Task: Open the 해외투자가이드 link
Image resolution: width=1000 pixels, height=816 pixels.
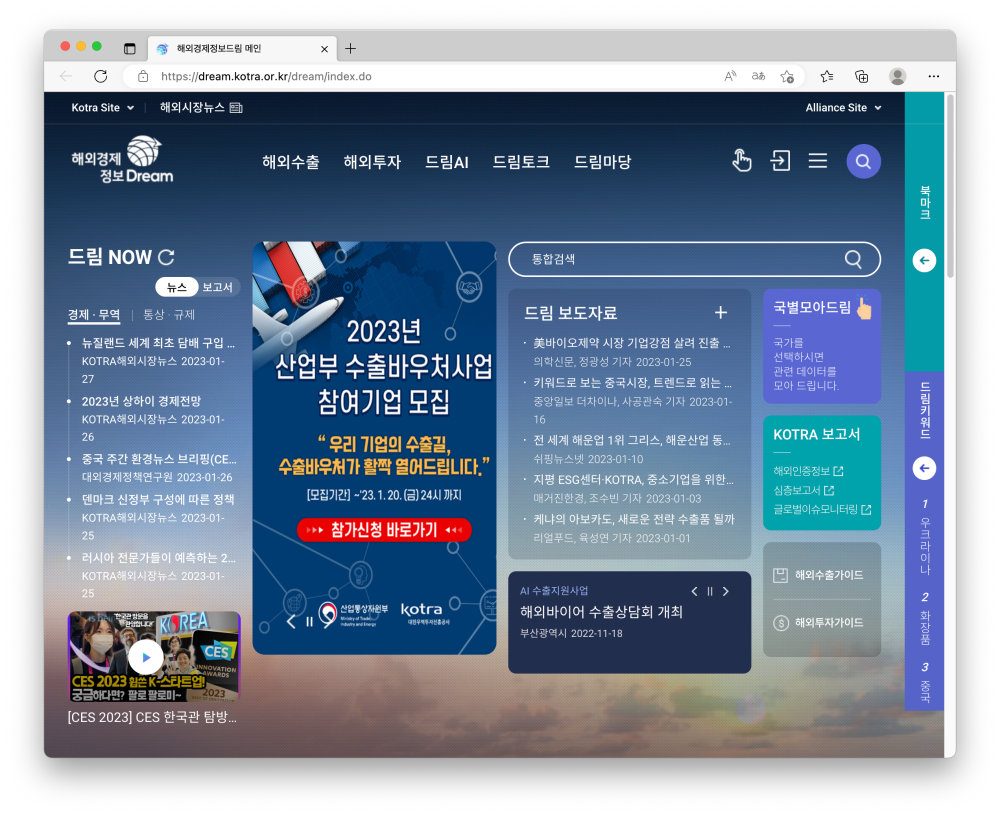Action: pyautogui.click(x=818, y=623)
